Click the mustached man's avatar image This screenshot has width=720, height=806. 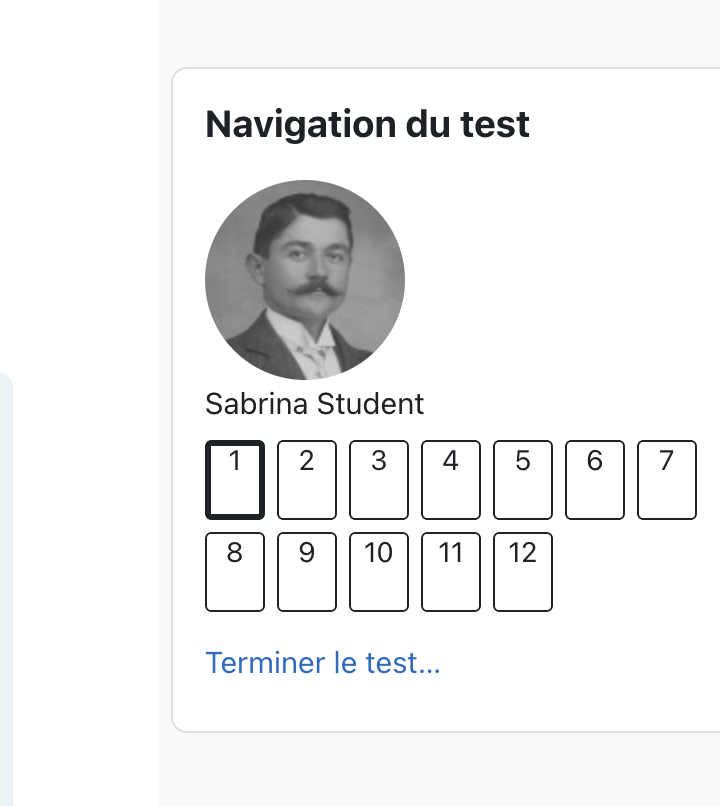305,280
